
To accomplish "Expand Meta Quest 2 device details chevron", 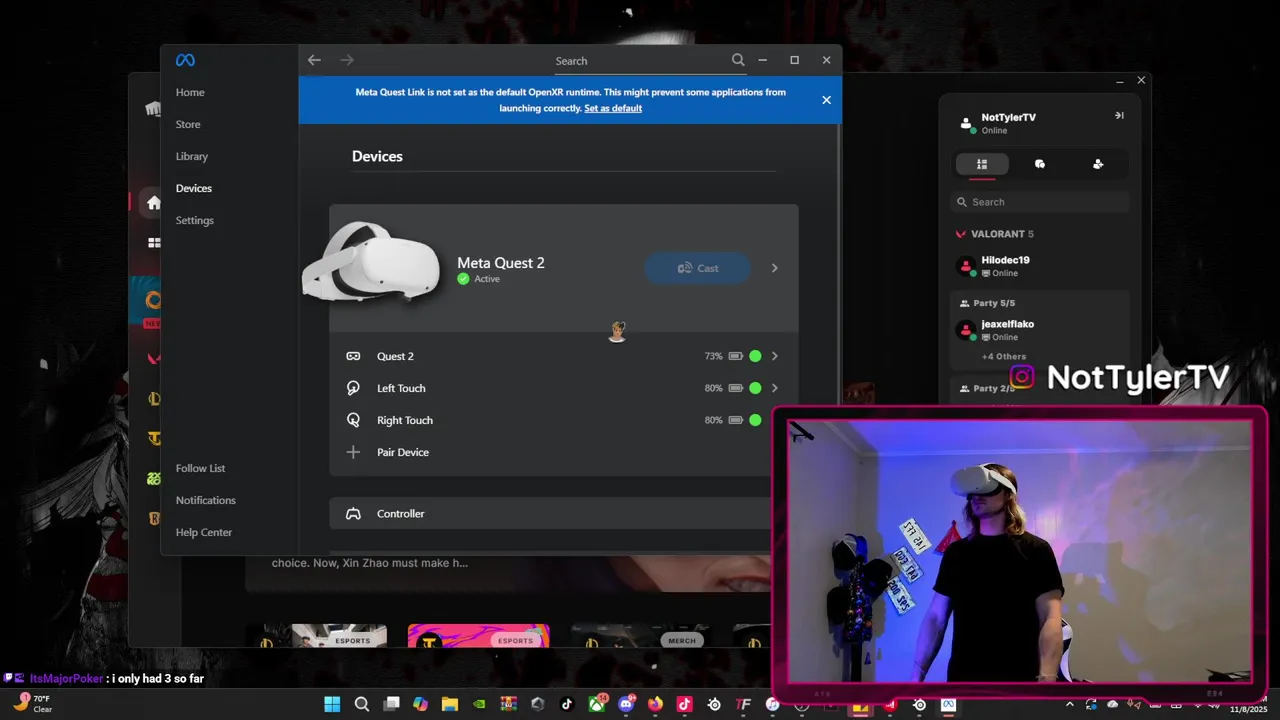I will click(x=774, y=268).
